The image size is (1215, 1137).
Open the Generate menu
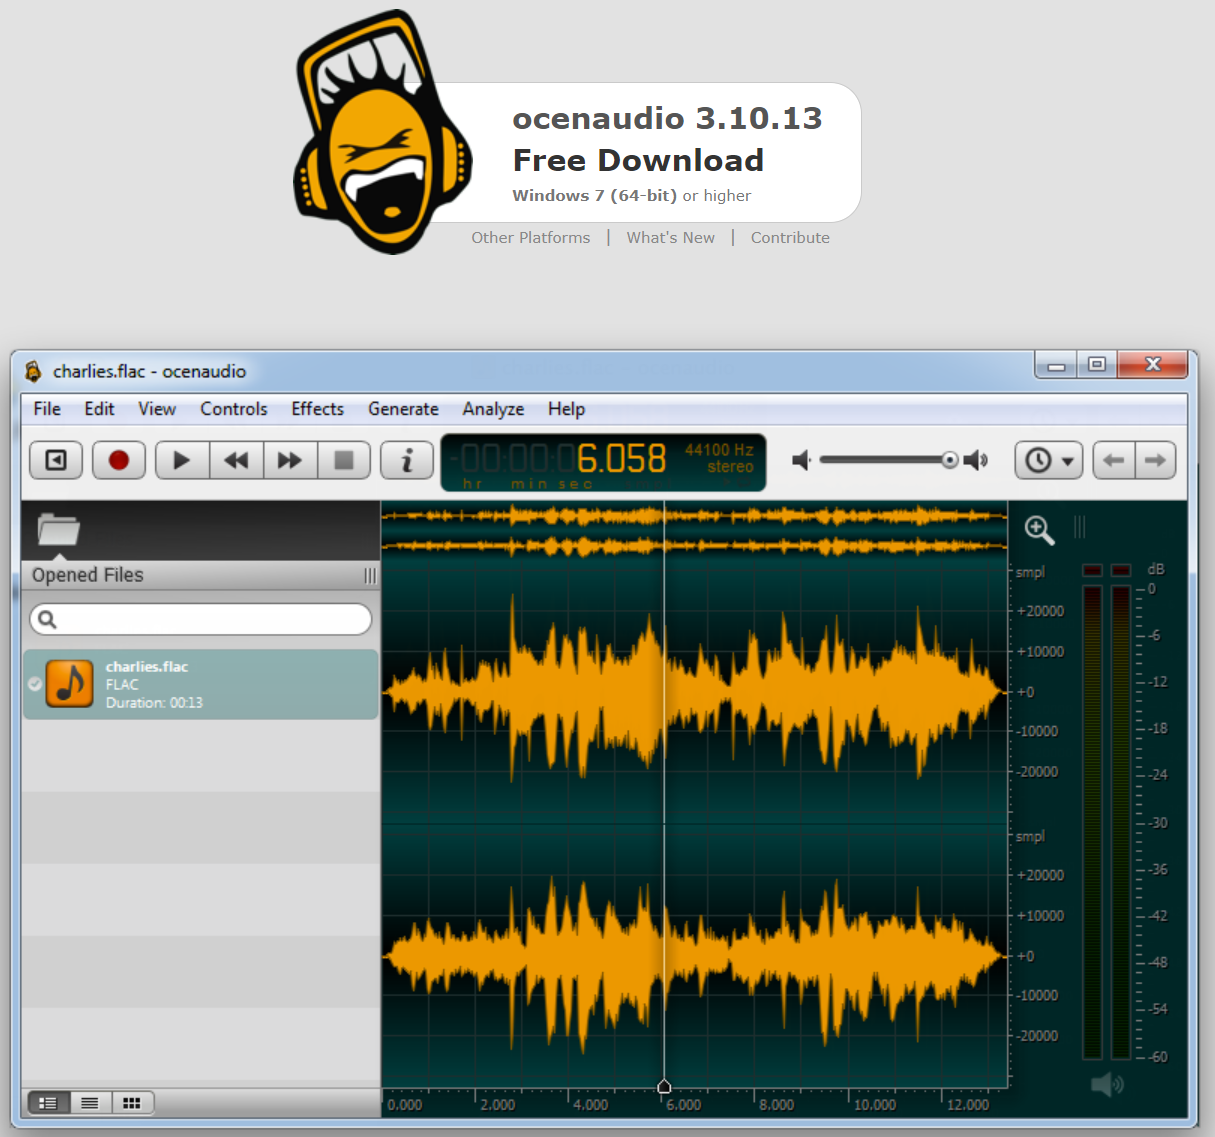403,409
